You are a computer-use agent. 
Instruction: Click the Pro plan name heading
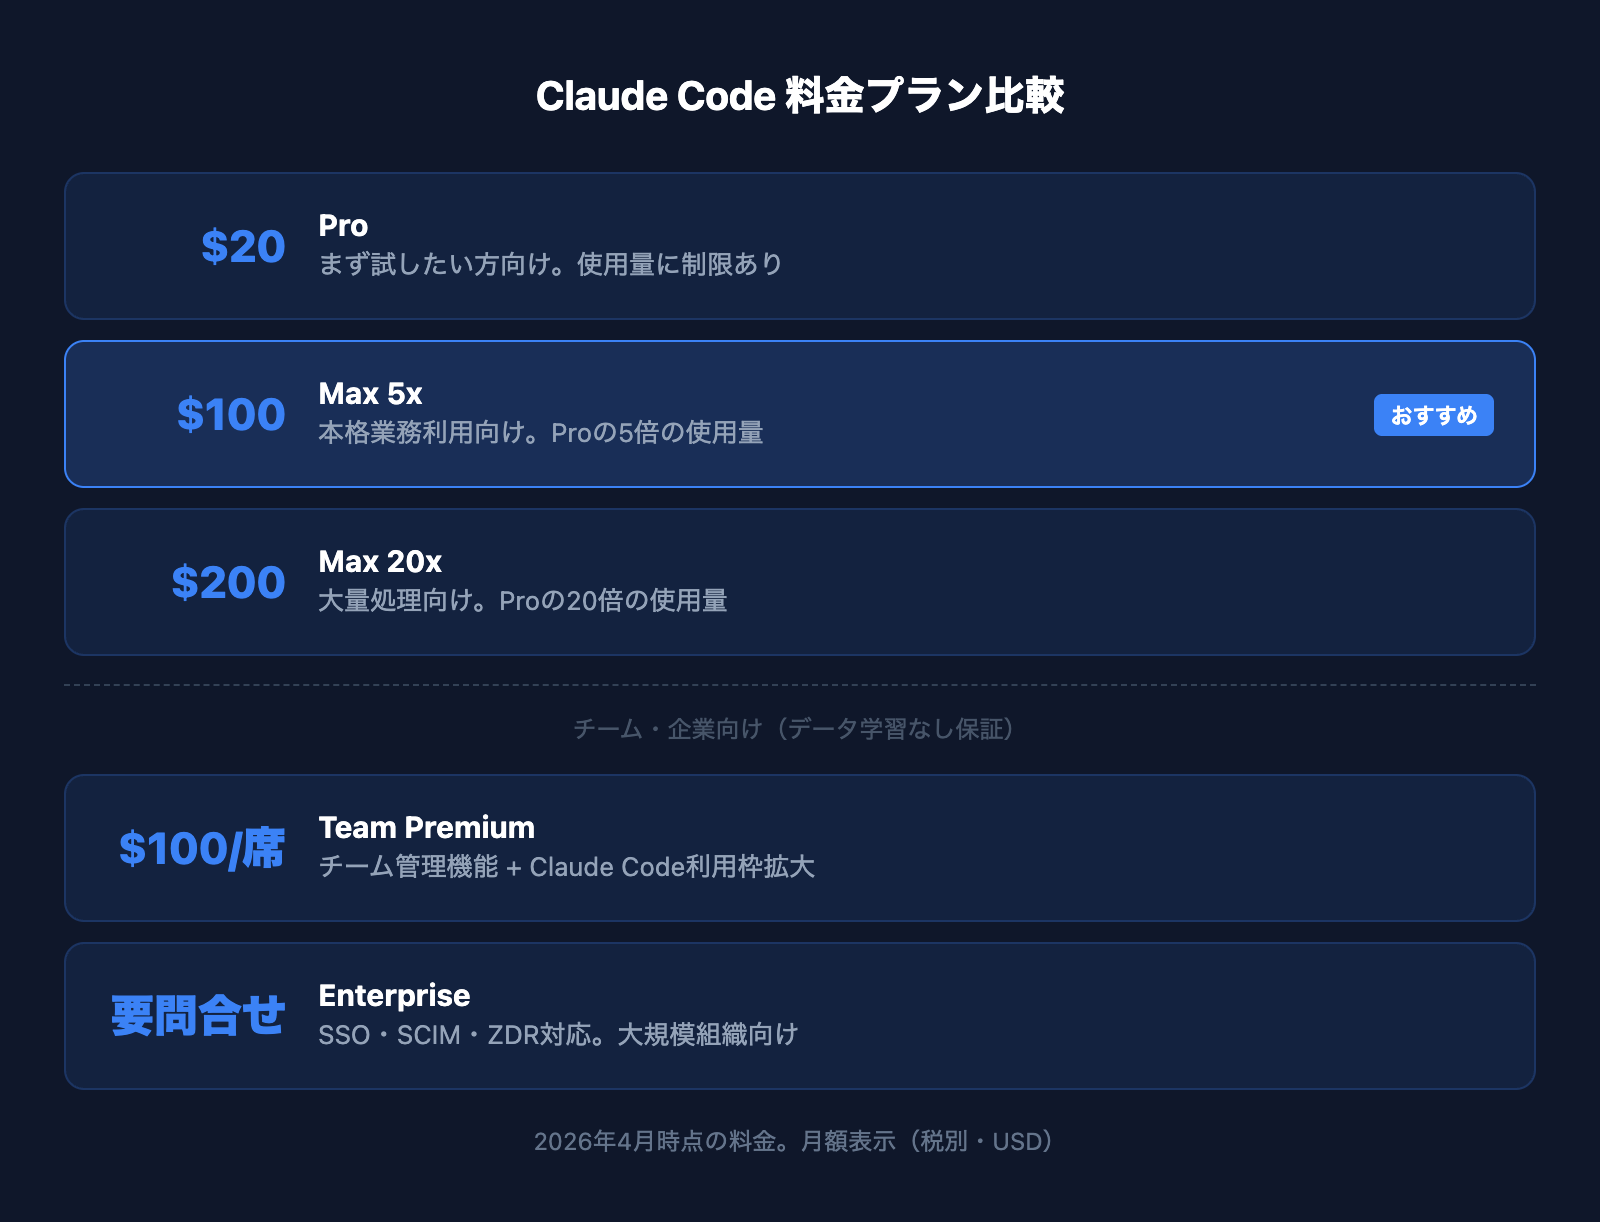[343, 226]
